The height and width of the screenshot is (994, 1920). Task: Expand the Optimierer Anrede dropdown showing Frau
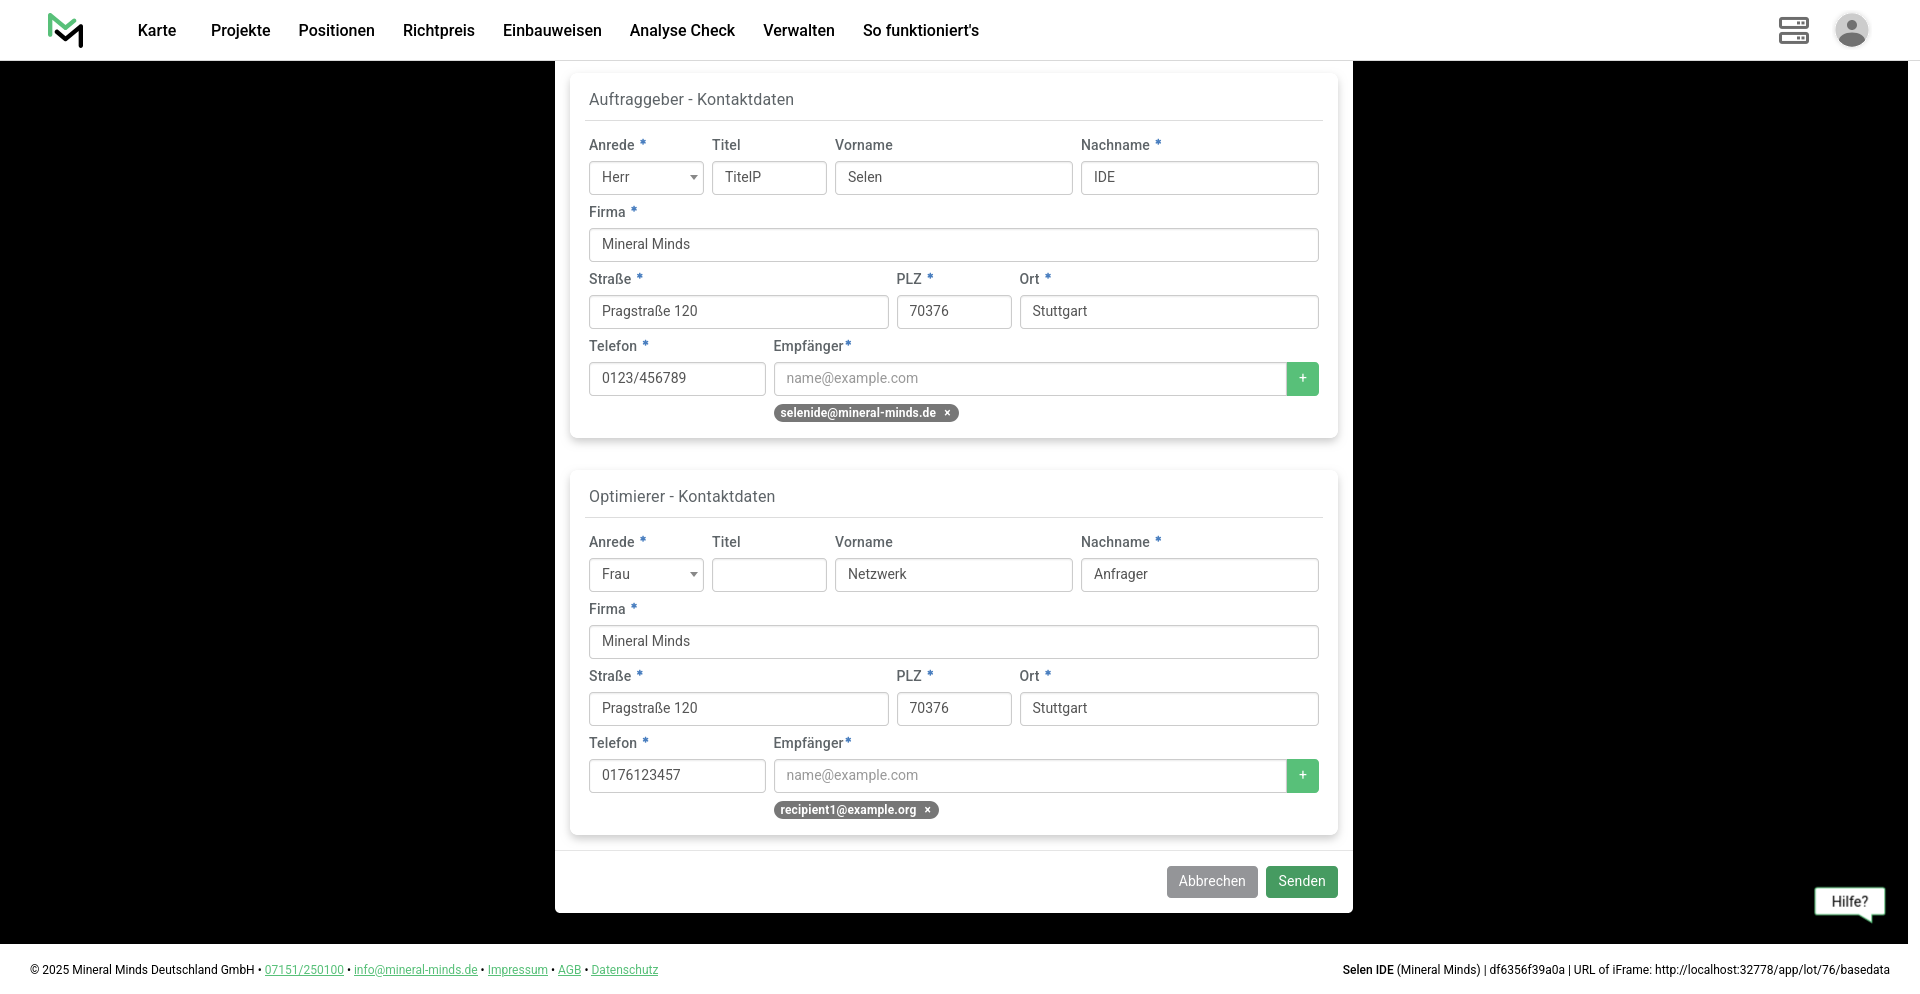(646, 575)
